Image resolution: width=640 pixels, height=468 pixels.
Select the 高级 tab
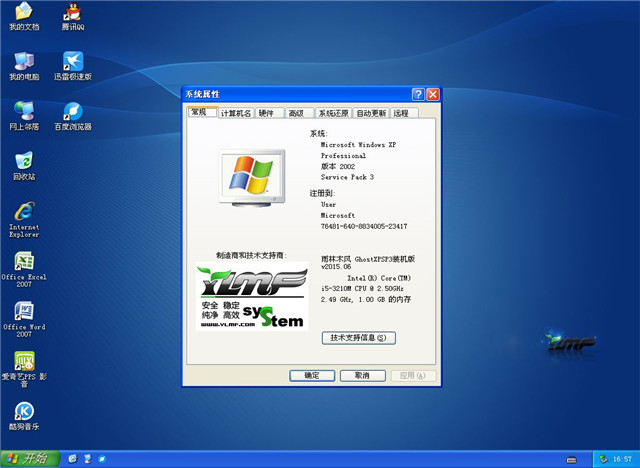tap(296, 114)
